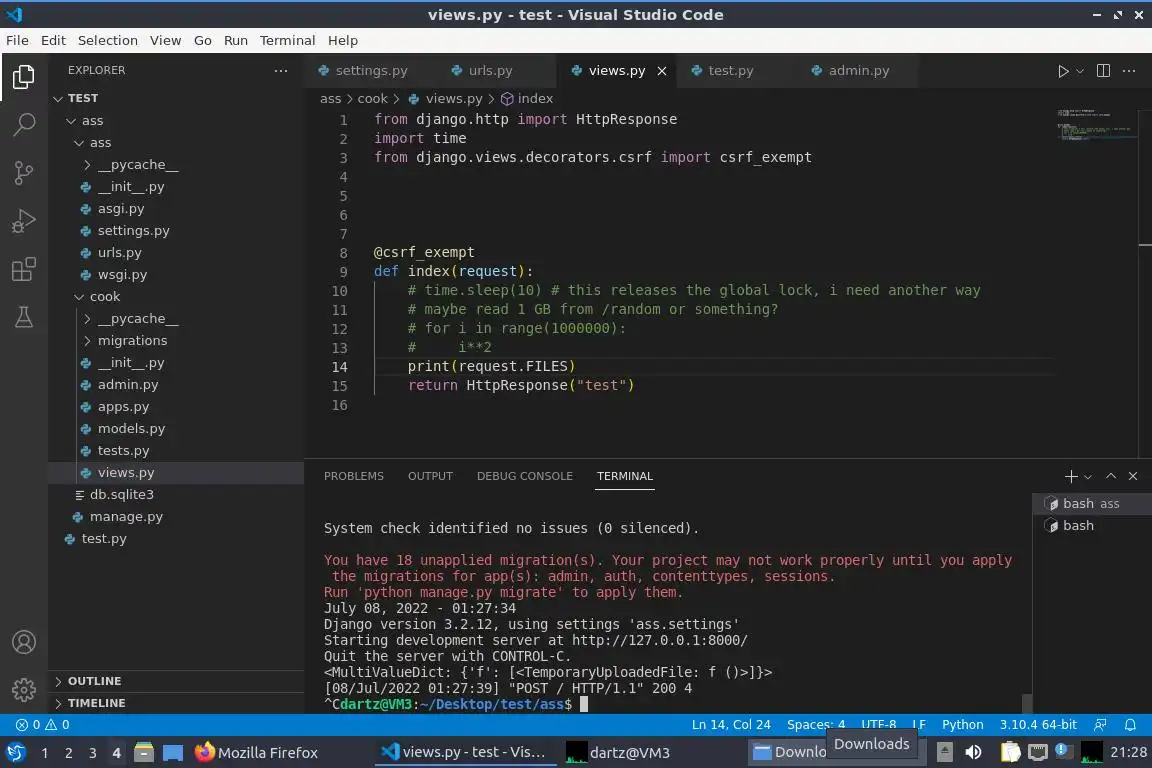
Task: Open the Terminal menu
Action: (x=287, y=40)
